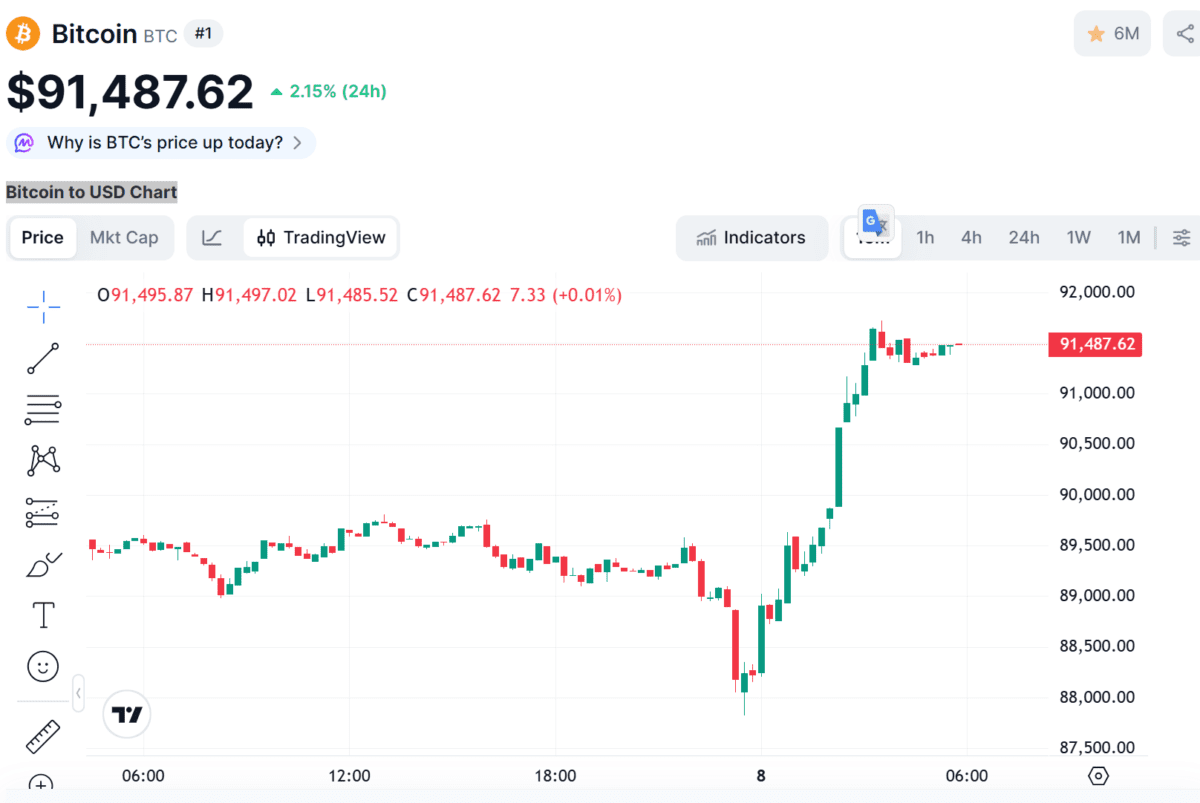This screenshot has height=803, width=1200.
Task: Open the emoji icons tool
Action: coord(43,666)
